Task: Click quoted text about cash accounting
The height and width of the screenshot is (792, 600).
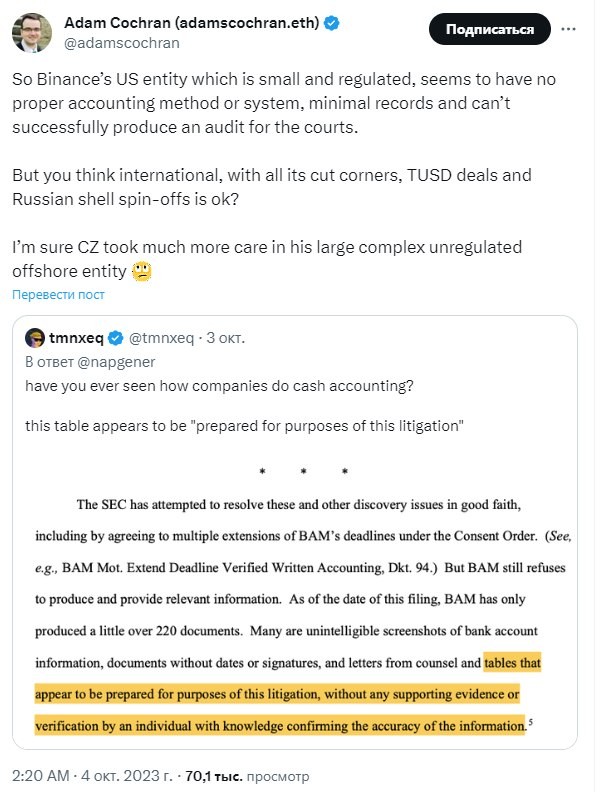Action: [x=219, y=386]
